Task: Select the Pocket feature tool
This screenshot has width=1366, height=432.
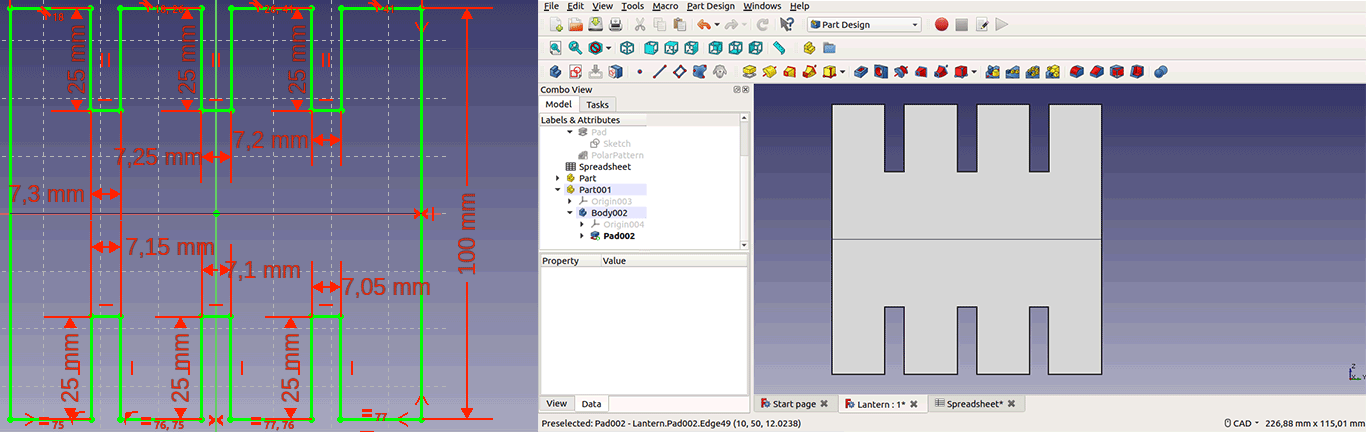Action: [x=861, y=72]
